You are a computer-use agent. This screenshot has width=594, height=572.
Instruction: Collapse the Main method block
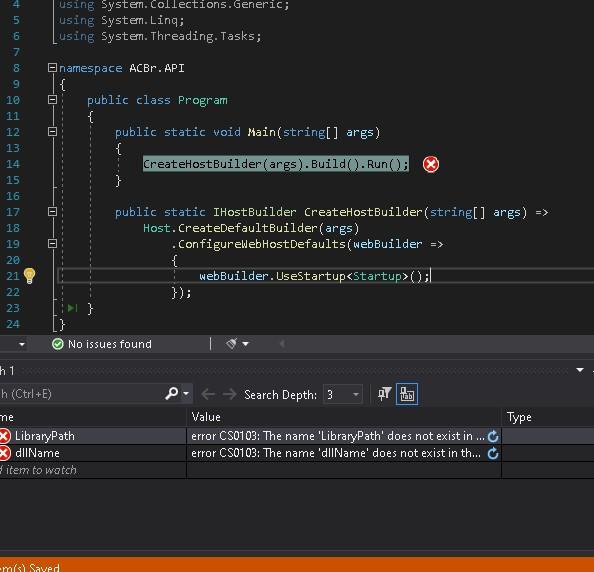[52, 131]
